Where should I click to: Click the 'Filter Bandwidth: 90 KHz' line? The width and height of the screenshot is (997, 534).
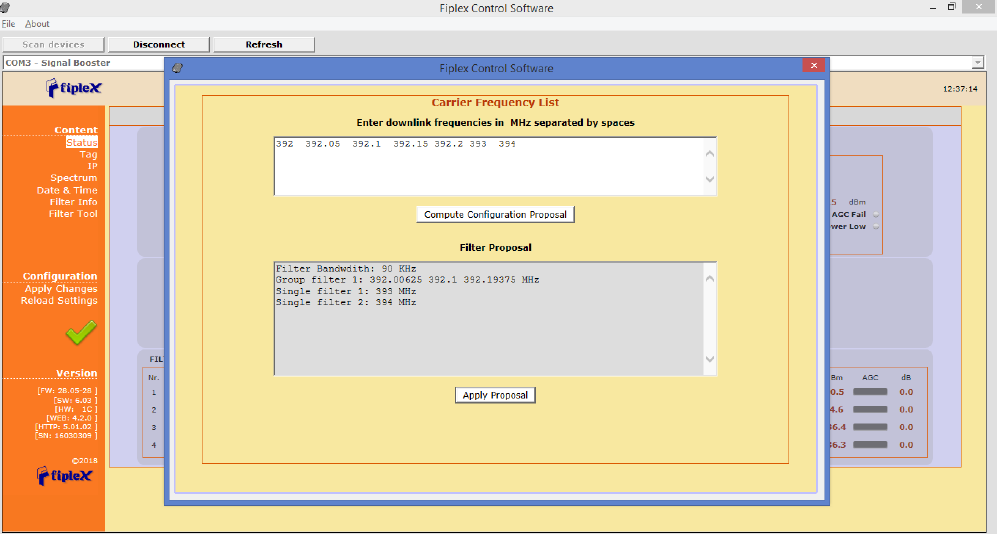[346, 269]
